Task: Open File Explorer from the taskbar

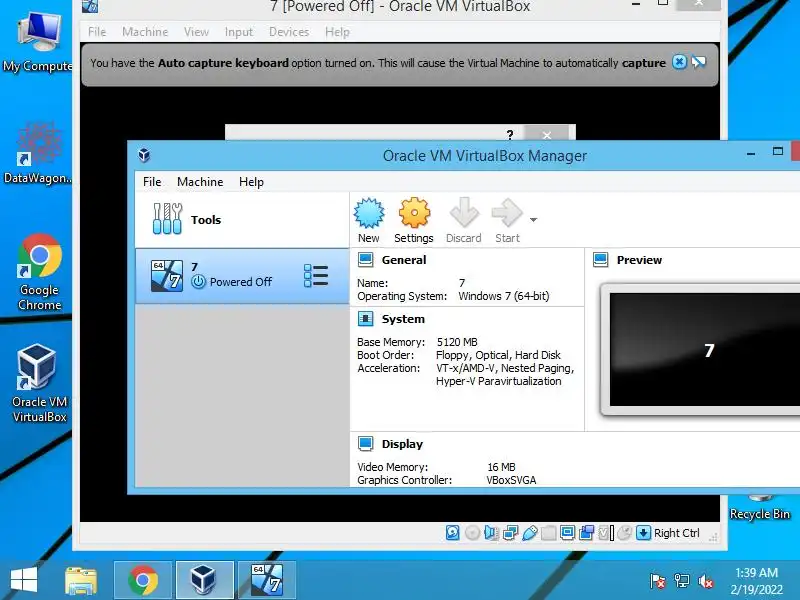Action: click(x=81, y=581)
